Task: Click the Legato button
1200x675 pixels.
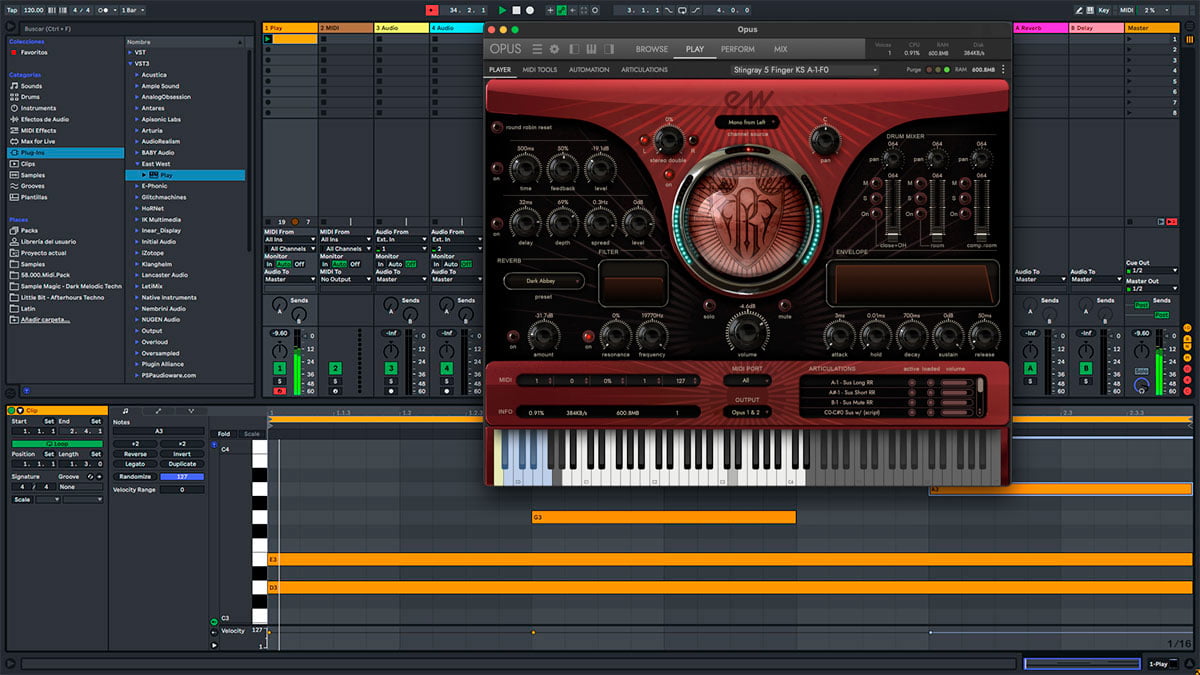Action: pyautogui.click(x=135, y=465)
